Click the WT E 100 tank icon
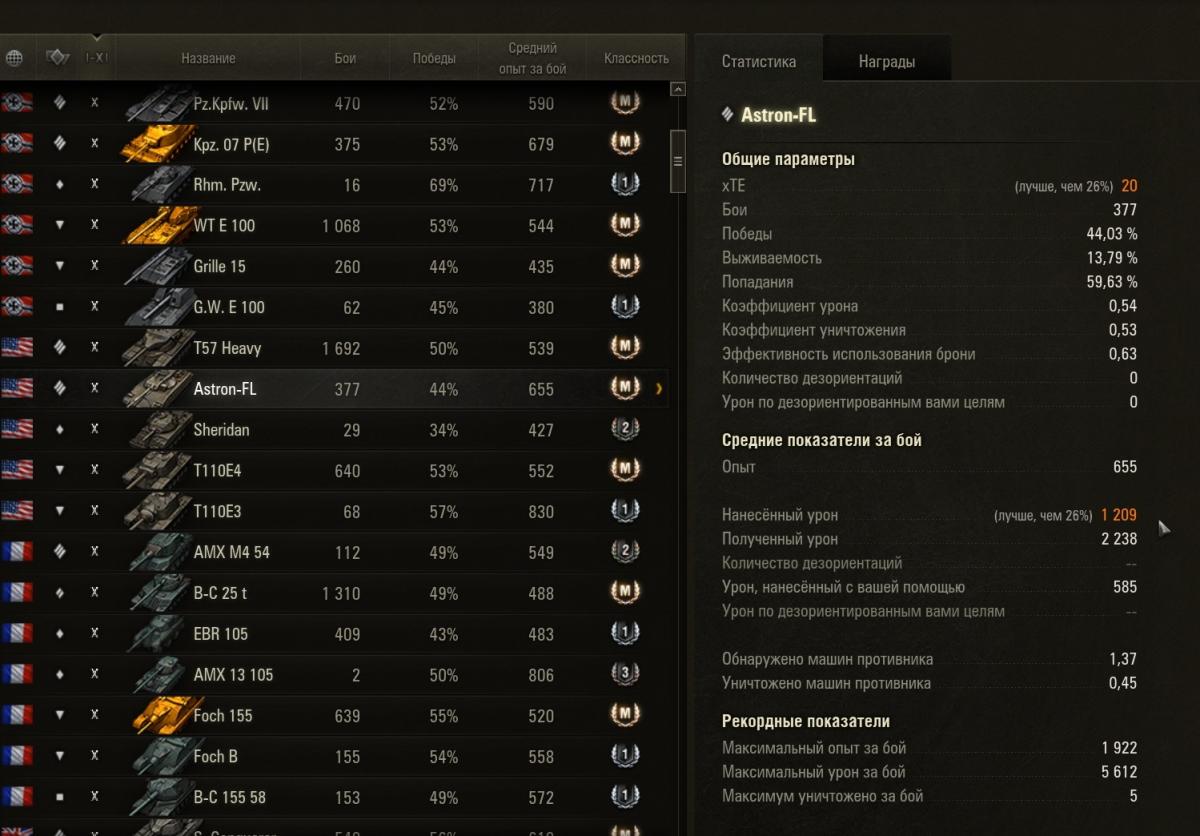This screenshot has width=1200, height=836. 158,226
